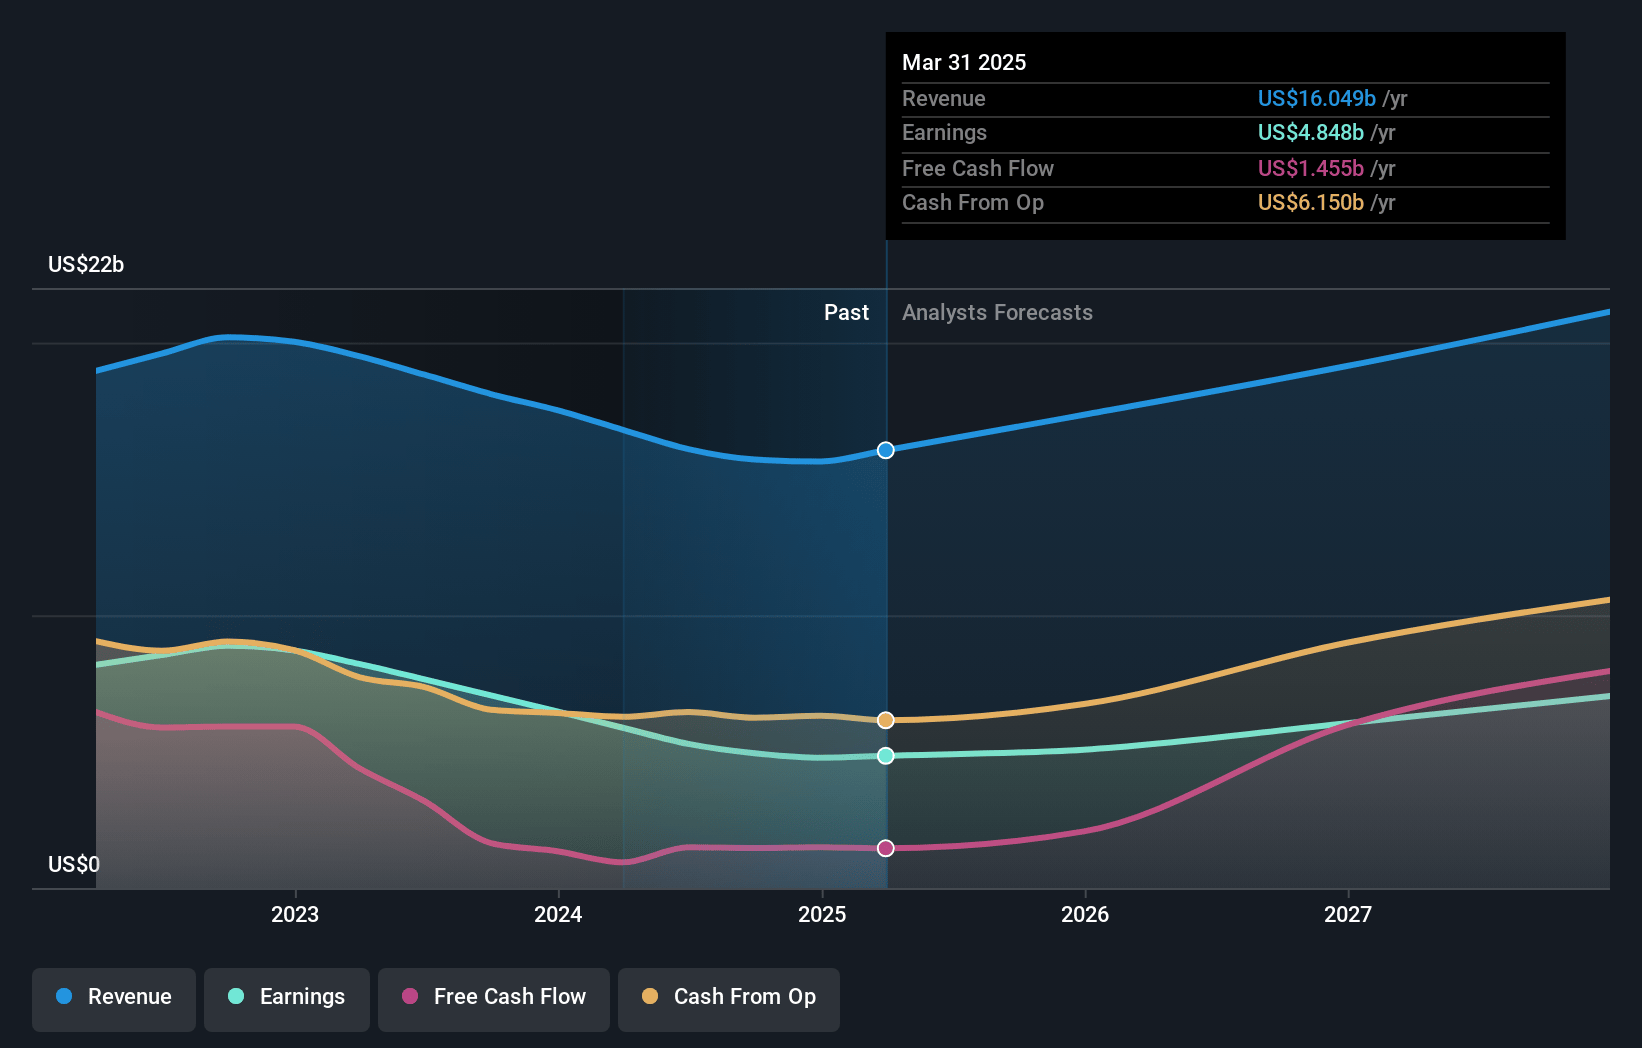Click the 2026 x-axis label
The height and width of the screenshot is (1048, 1642).
tap(1085, 914)
